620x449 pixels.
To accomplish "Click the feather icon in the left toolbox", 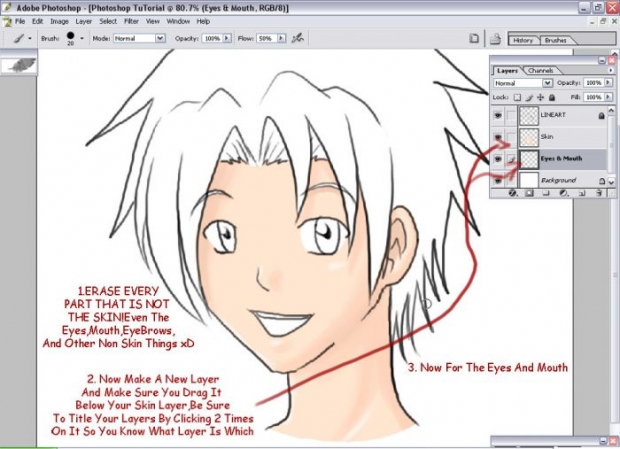I will point(19,65).
